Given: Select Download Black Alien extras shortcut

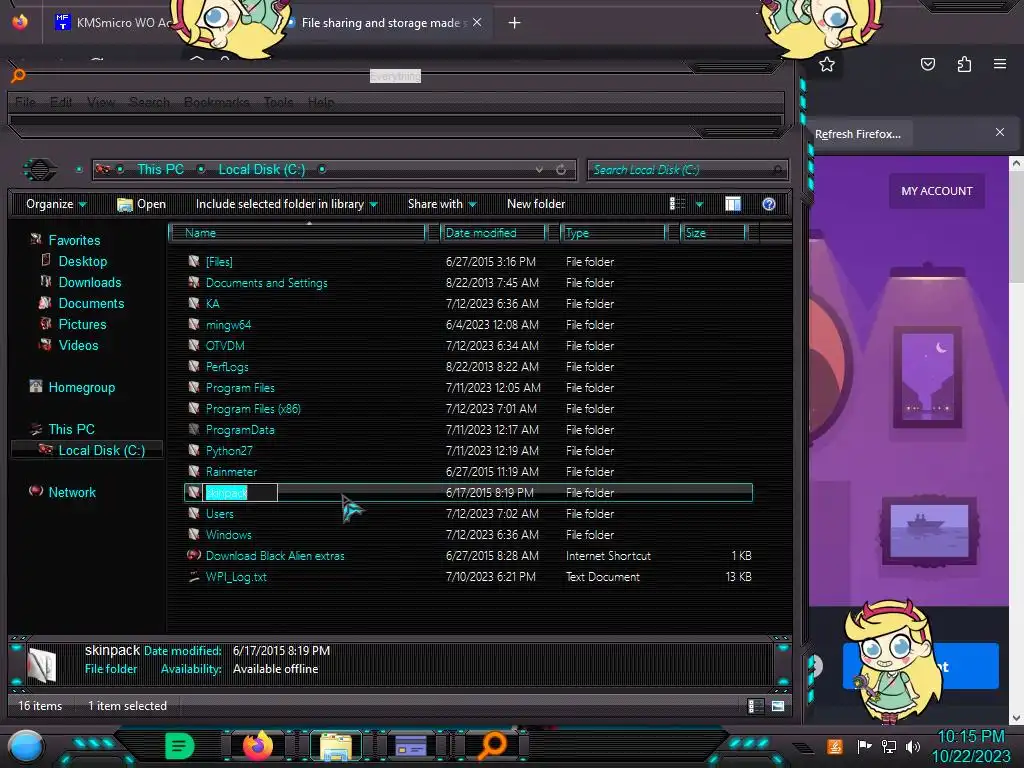Looking at the screenshot, I should pyautogui.click(x=275, y=556).
